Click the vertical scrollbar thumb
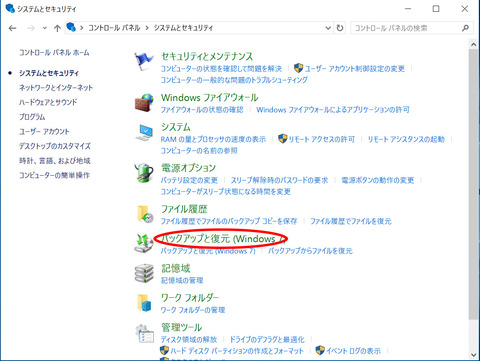Image resolution: width=480 pixels, height=361 pixels. pyautogui.click(x=473, y=185)
